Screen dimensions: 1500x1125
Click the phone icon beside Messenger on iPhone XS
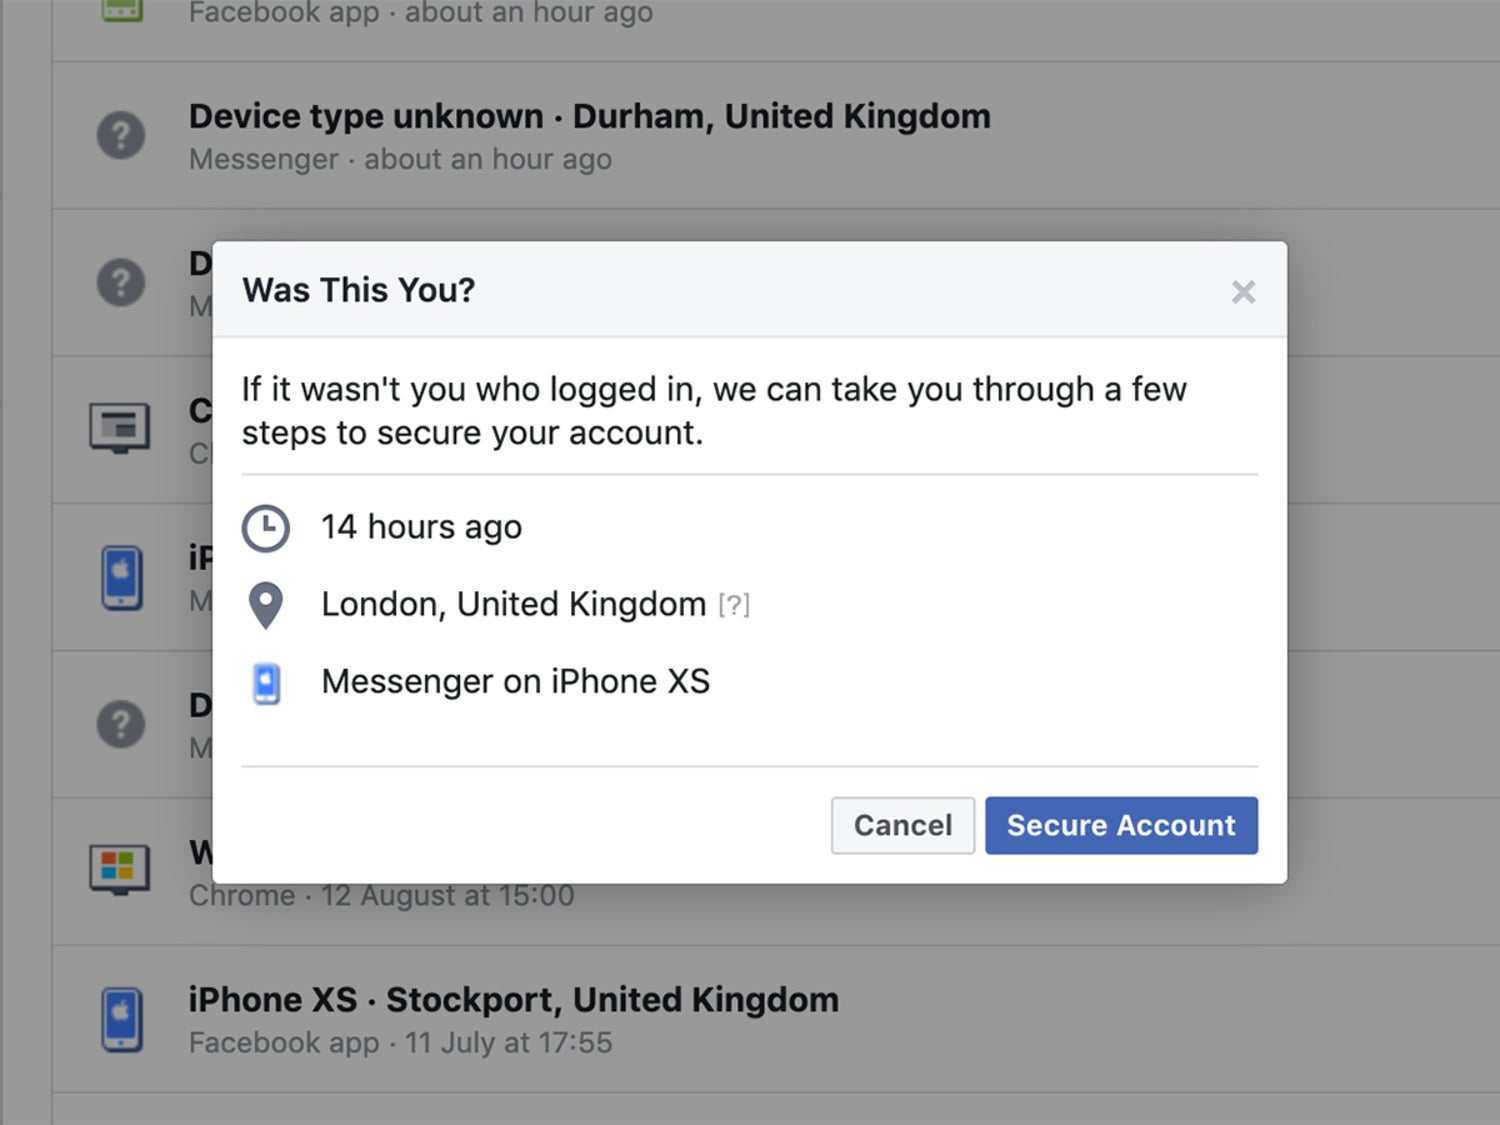(x=266, y=683)
